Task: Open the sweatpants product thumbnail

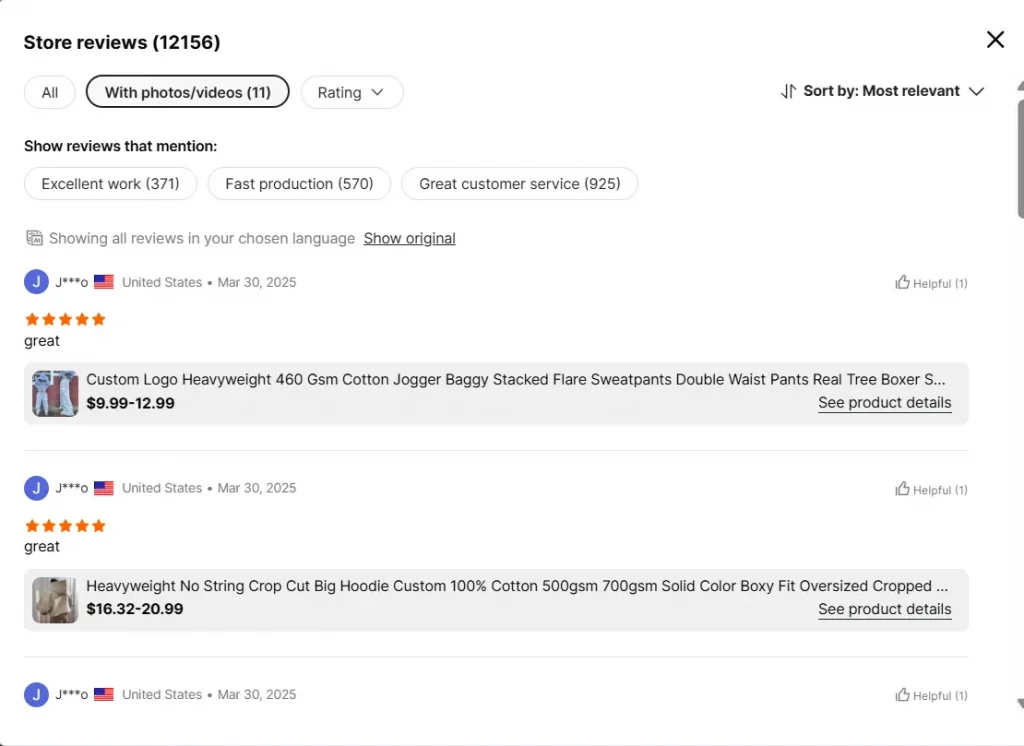Action: 55,393
